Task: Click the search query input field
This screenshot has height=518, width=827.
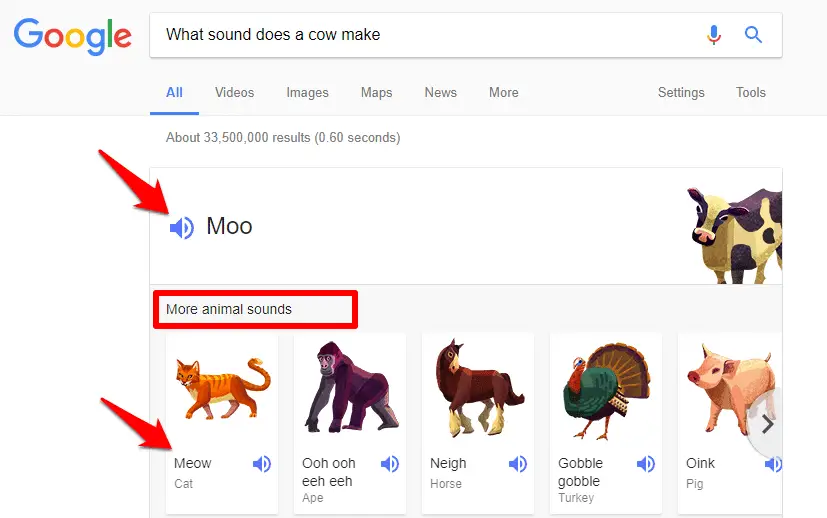Action: 427,35
